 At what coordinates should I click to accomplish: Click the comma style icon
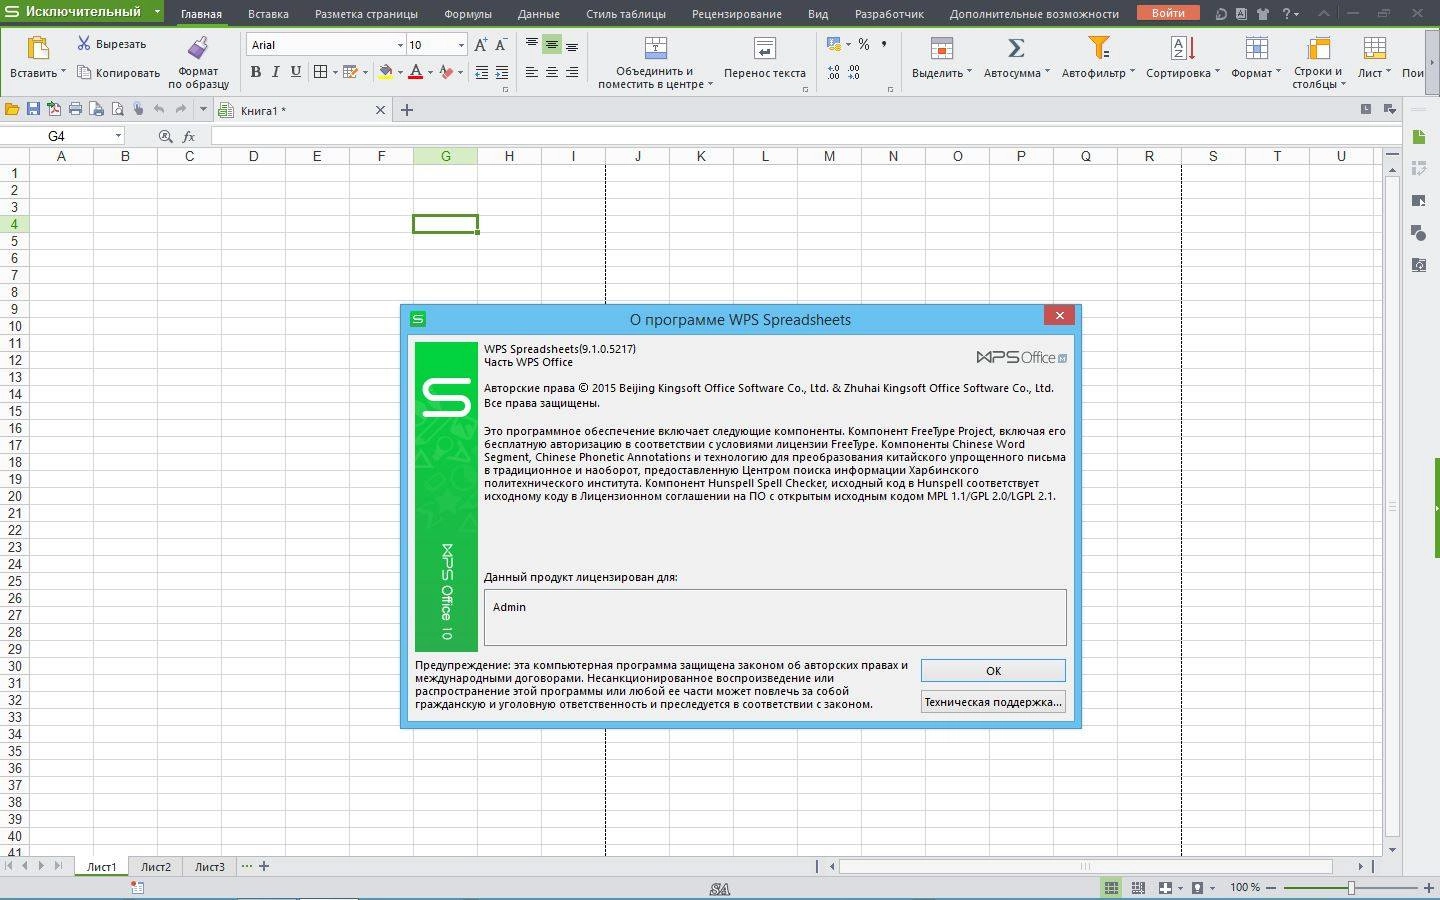pyautogui.click(x=884, y=45)
